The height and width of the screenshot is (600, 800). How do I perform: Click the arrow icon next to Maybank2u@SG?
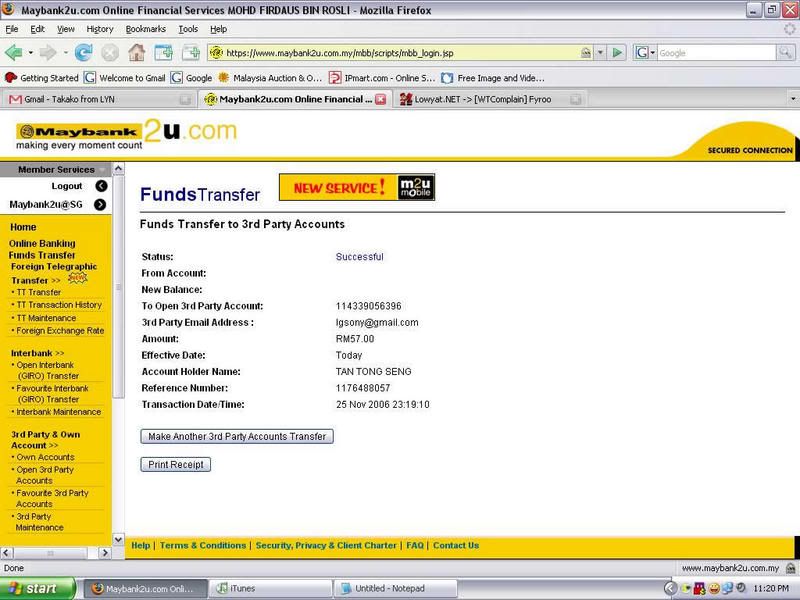click(101, 205)
